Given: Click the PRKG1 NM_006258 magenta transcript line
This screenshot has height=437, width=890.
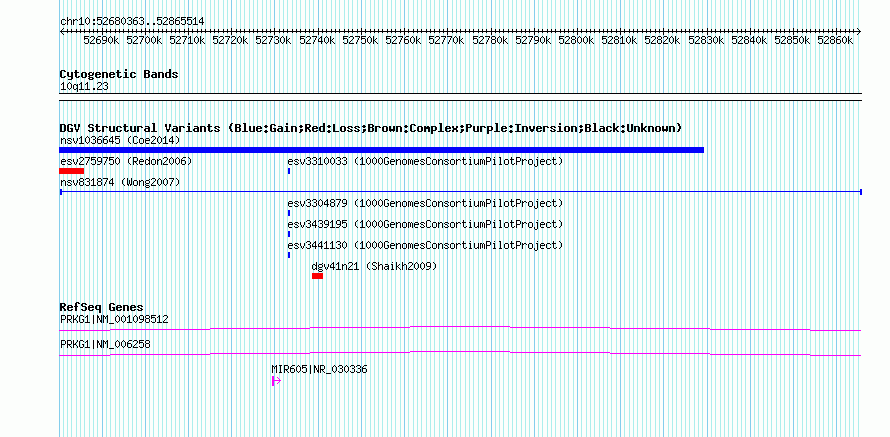Looking at the screenshot, I should (x=460, y=354).
